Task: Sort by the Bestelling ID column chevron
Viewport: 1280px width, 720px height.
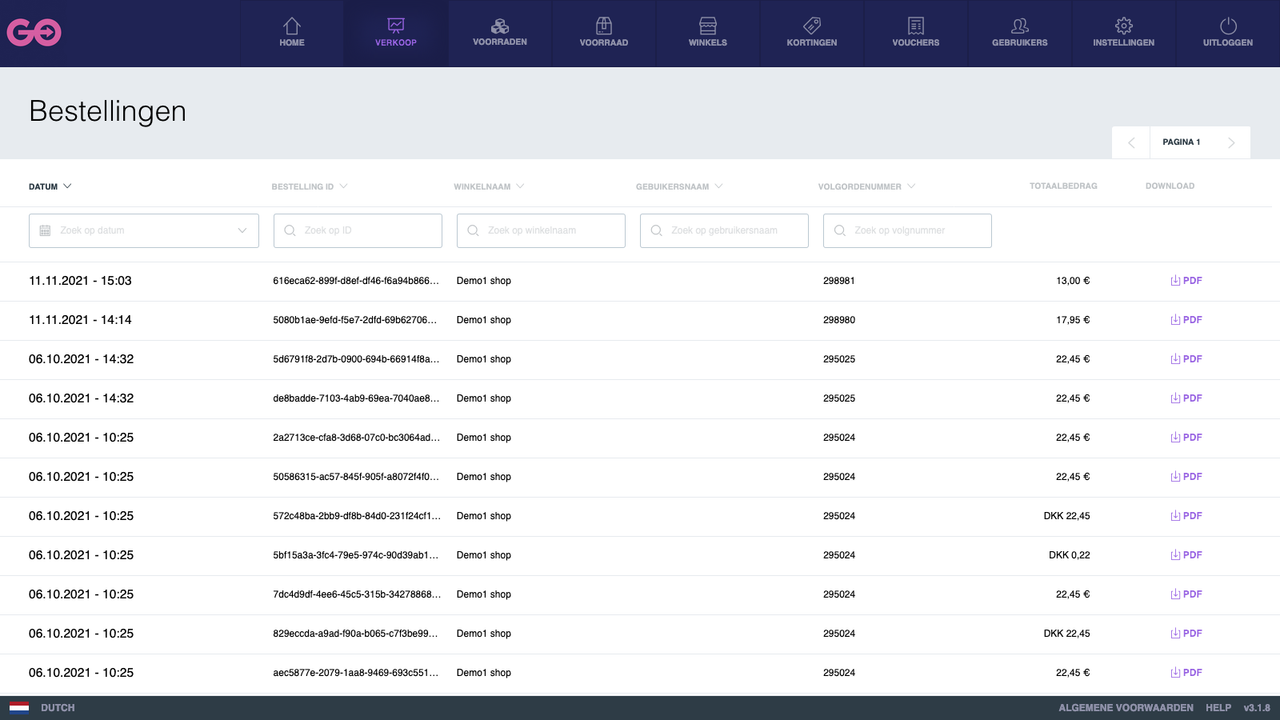Action: pos(343,186)
